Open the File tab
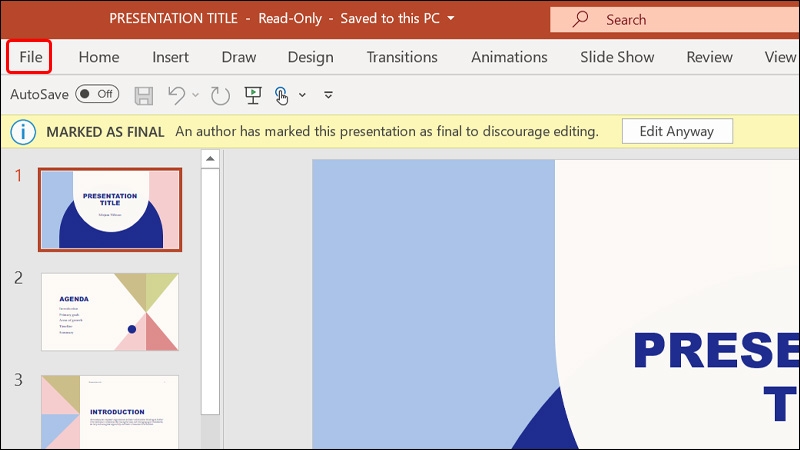800x450 pixels. point(30,57)
